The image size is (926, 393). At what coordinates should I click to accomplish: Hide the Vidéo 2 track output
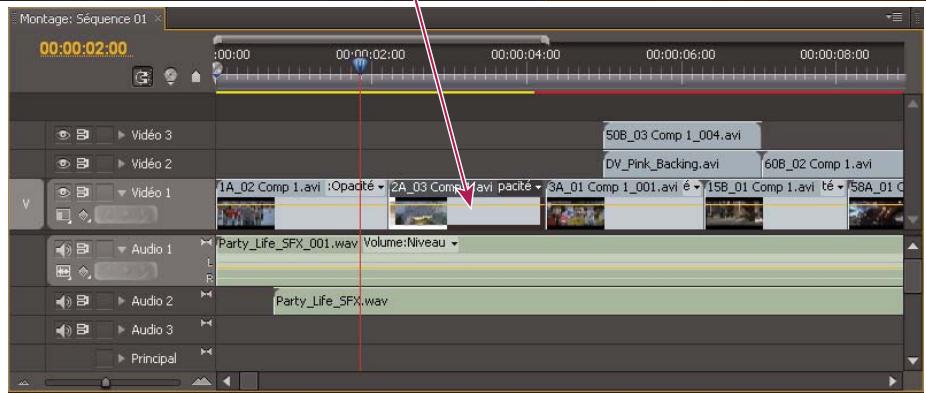point(63,163)
